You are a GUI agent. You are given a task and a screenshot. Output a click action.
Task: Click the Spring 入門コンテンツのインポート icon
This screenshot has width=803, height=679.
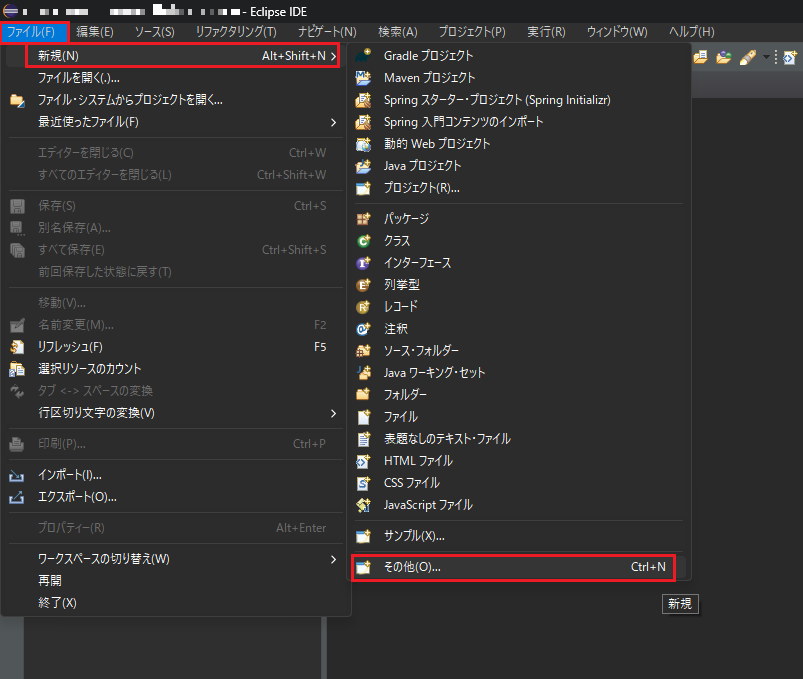pyautogui.click(x=363, y=122)
